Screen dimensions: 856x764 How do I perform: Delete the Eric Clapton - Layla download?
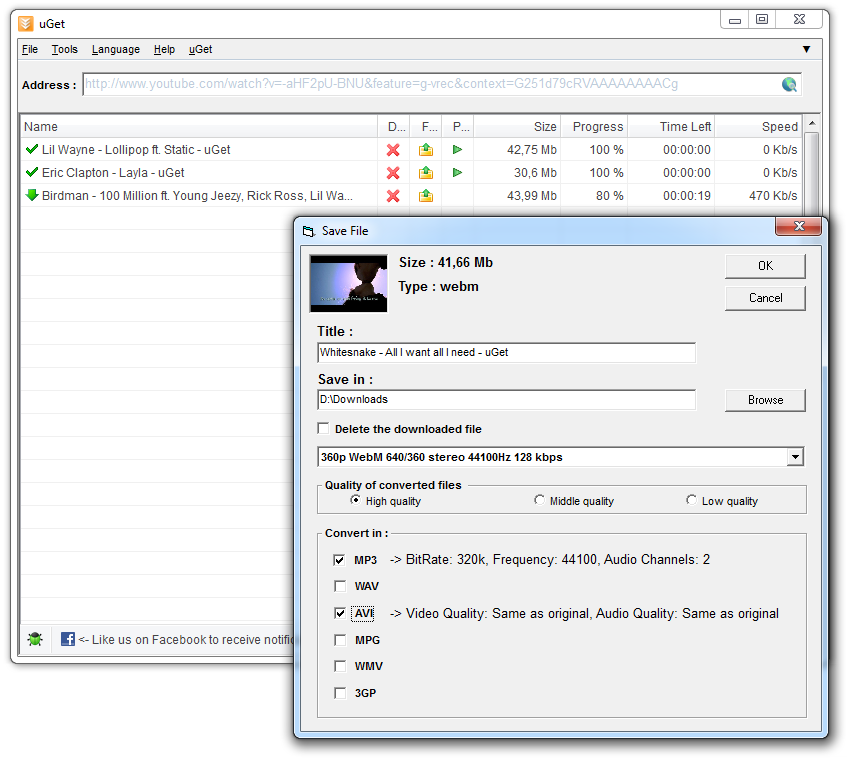[393, 173]
